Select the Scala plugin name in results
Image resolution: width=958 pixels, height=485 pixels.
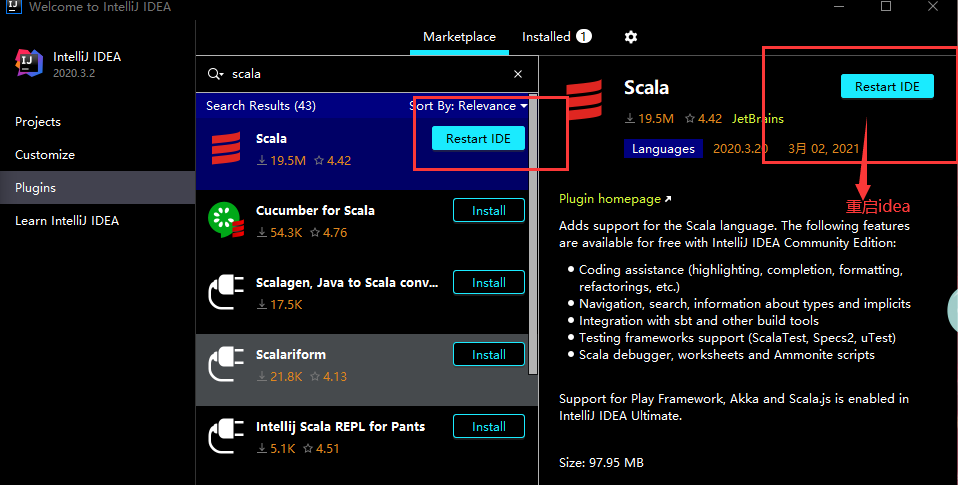[x=271, y=139]
